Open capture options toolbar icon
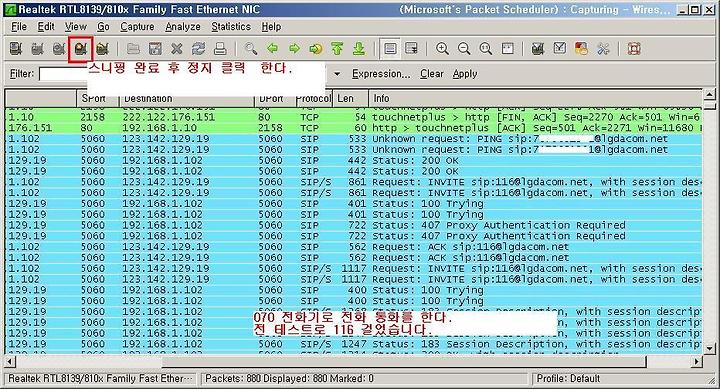 point(37,49)
